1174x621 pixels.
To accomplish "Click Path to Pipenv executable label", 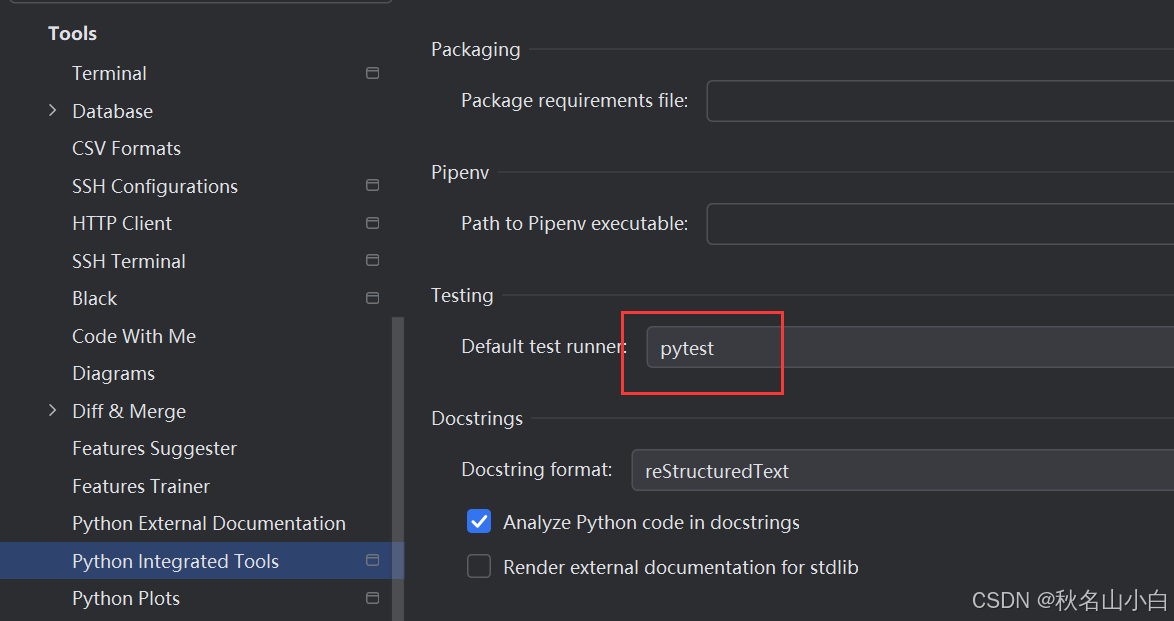I will (574, 223).
